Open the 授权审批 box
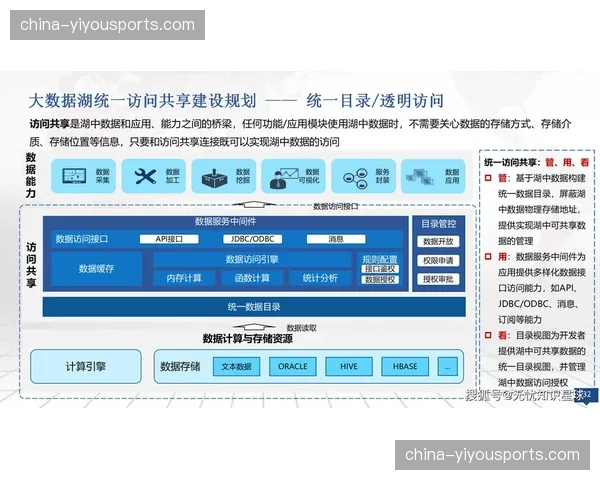Viewport: 600px width, 480px height. 438,279
